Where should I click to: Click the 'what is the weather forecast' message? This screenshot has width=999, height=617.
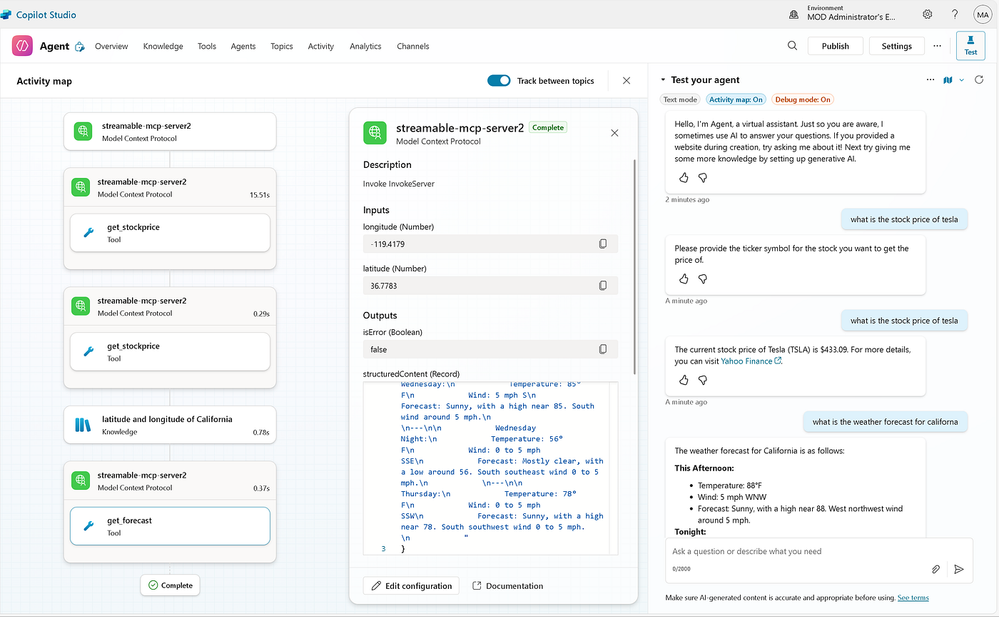pyautogui.click(x=885, y=421)
